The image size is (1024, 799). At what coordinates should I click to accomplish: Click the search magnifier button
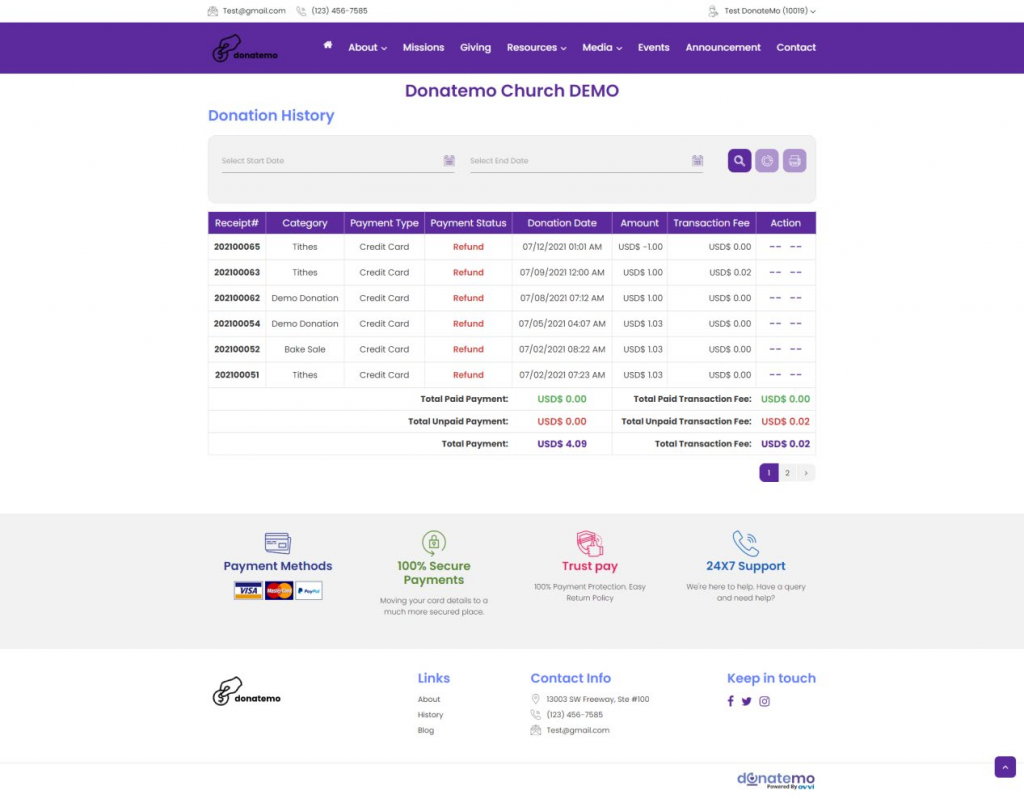[x=739, y=160]
